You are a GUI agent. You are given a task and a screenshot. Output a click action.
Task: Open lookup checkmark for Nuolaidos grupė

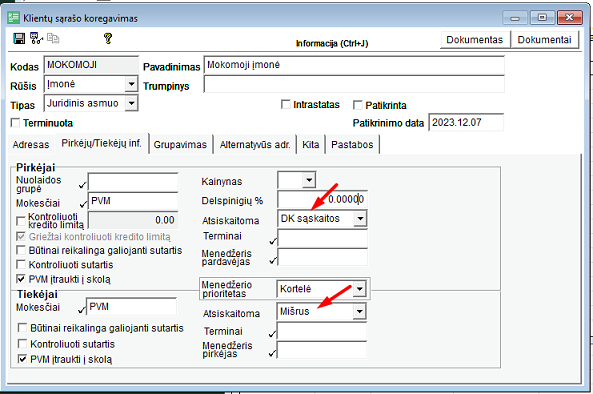[82, 185]
